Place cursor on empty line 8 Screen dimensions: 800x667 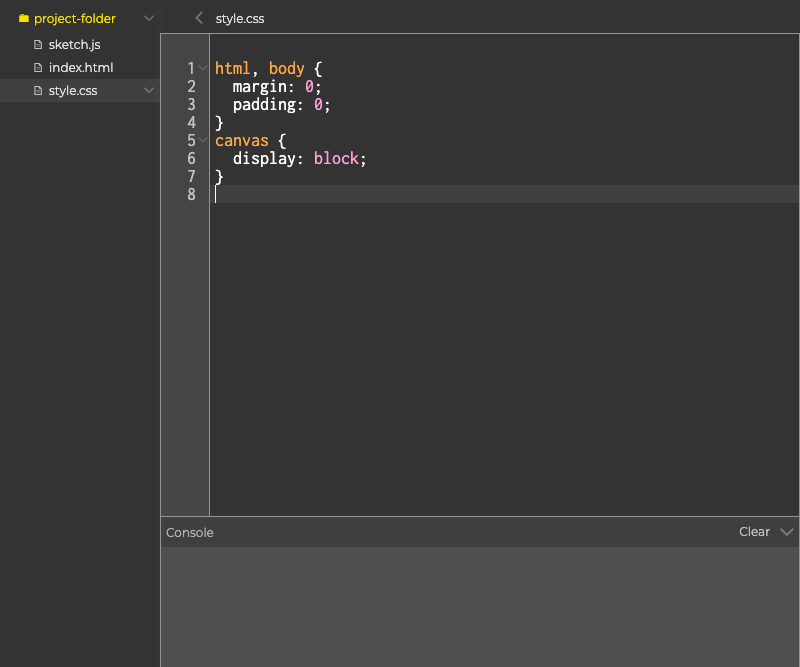[400, 194]
